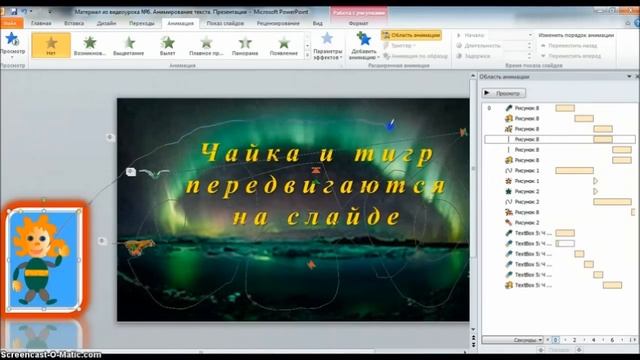Image resolution: width=640 pixels, height=360 pixels.
Task: Click the Save icon in quick access toolbar
Action: (13, 11)
